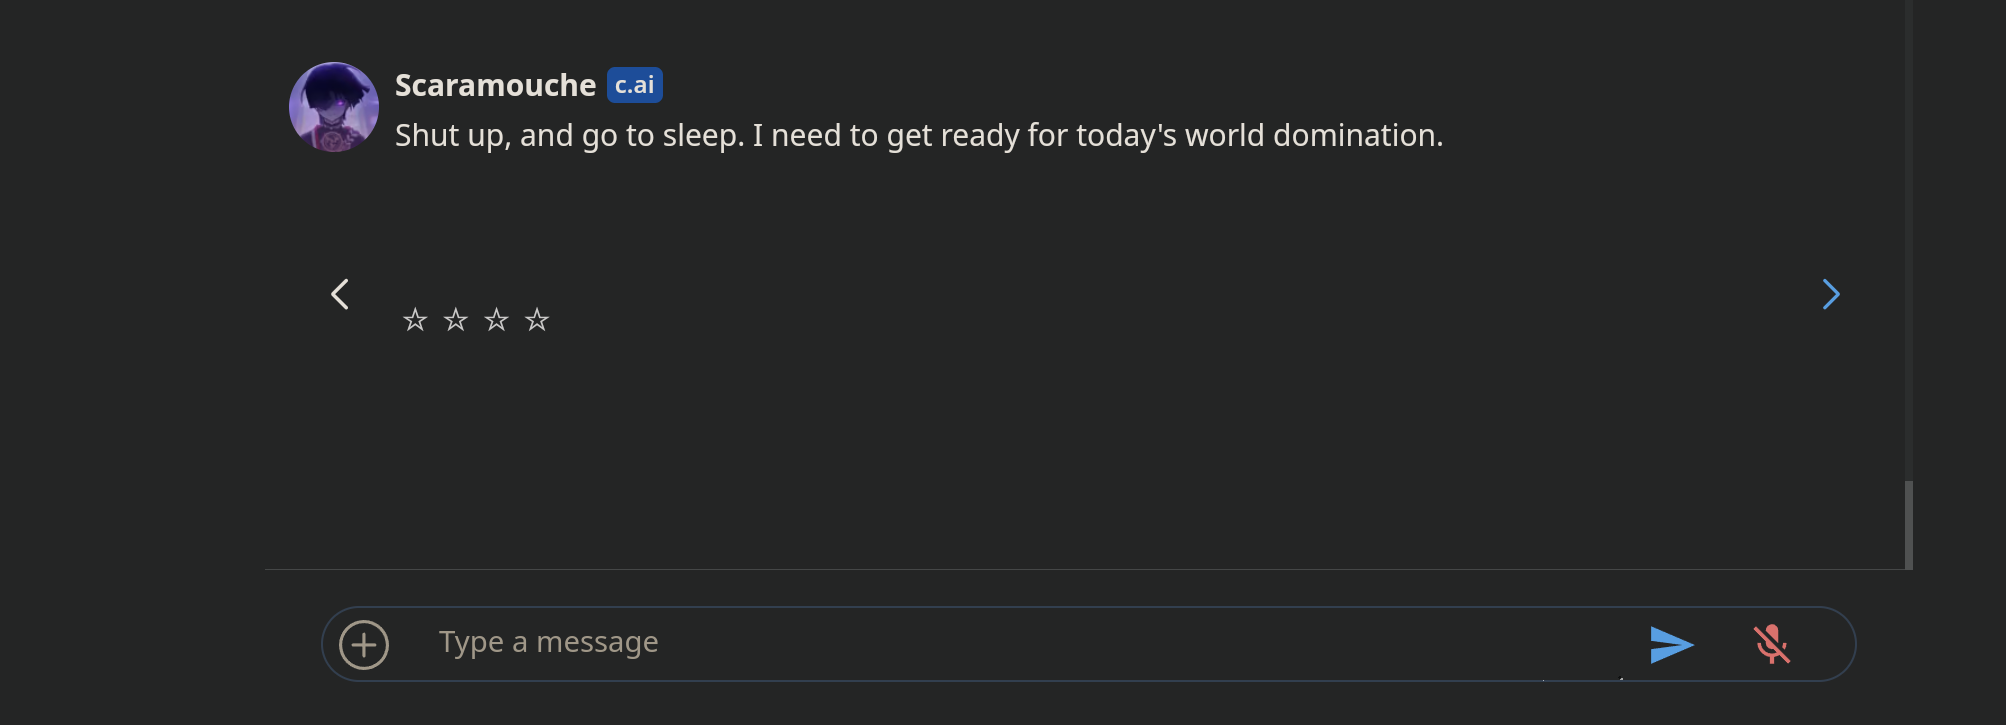The image size is (2006, 725).
Task: Send the message with the blue arrow
Action: 1671,645
